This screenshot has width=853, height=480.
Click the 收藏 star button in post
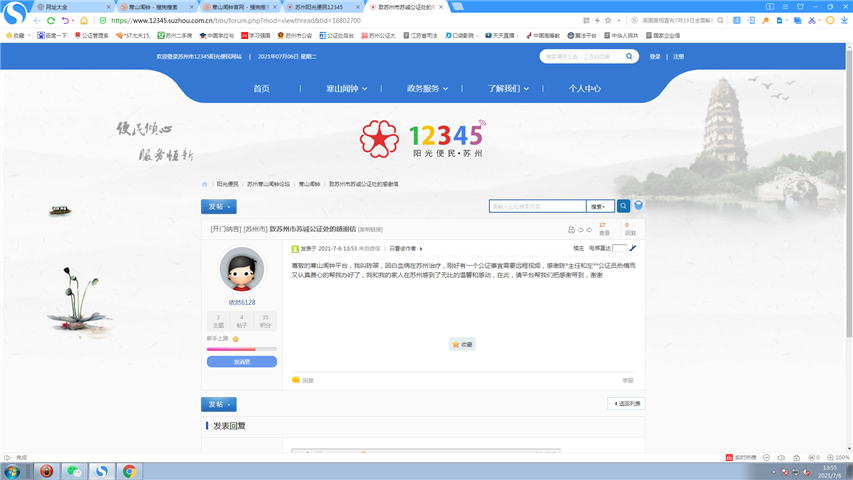click(x=462, y=344)
